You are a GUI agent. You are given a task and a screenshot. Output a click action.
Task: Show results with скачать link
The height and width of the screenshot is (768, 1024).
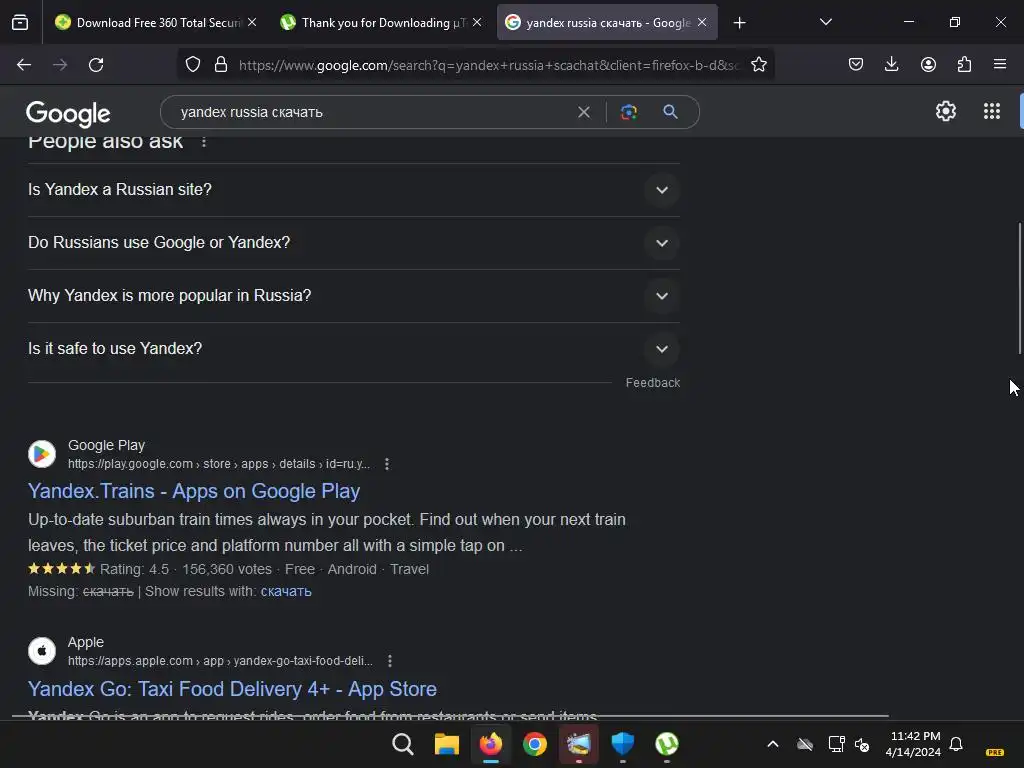[286, 592]
